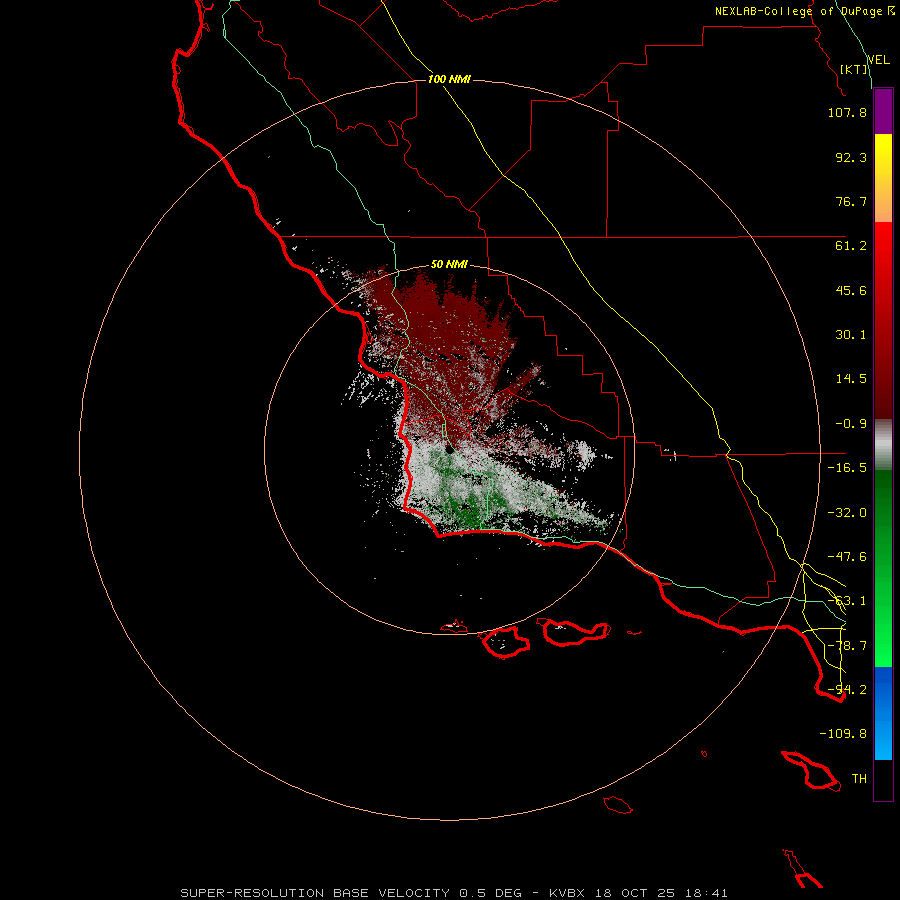Select the -78.7 legend value
Image resolution: width=900 pixels, height=900 pixels.
[847, 646]
